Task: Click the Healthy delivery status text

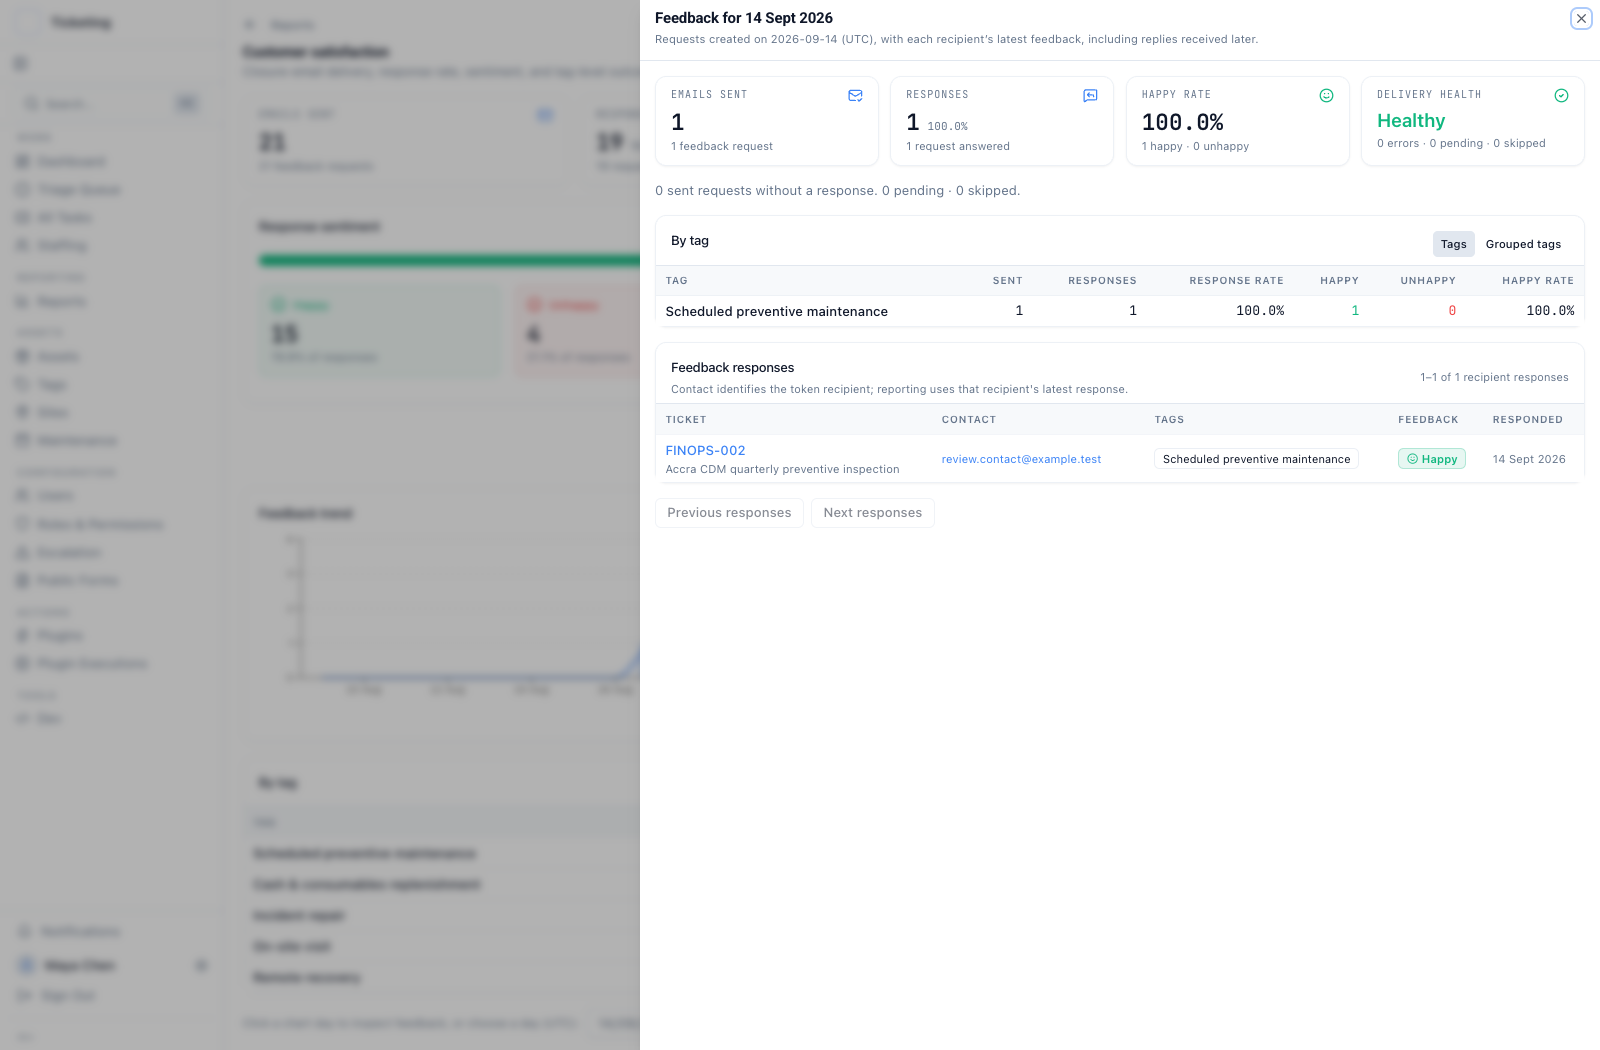Action: coord(1411,121)
